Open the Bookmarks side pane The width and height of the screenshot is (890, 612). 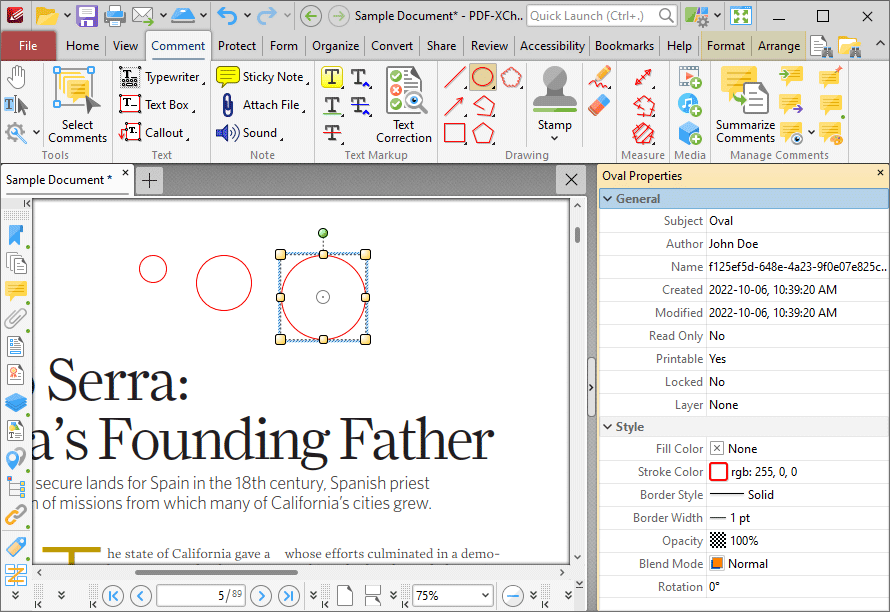(16, 235)
